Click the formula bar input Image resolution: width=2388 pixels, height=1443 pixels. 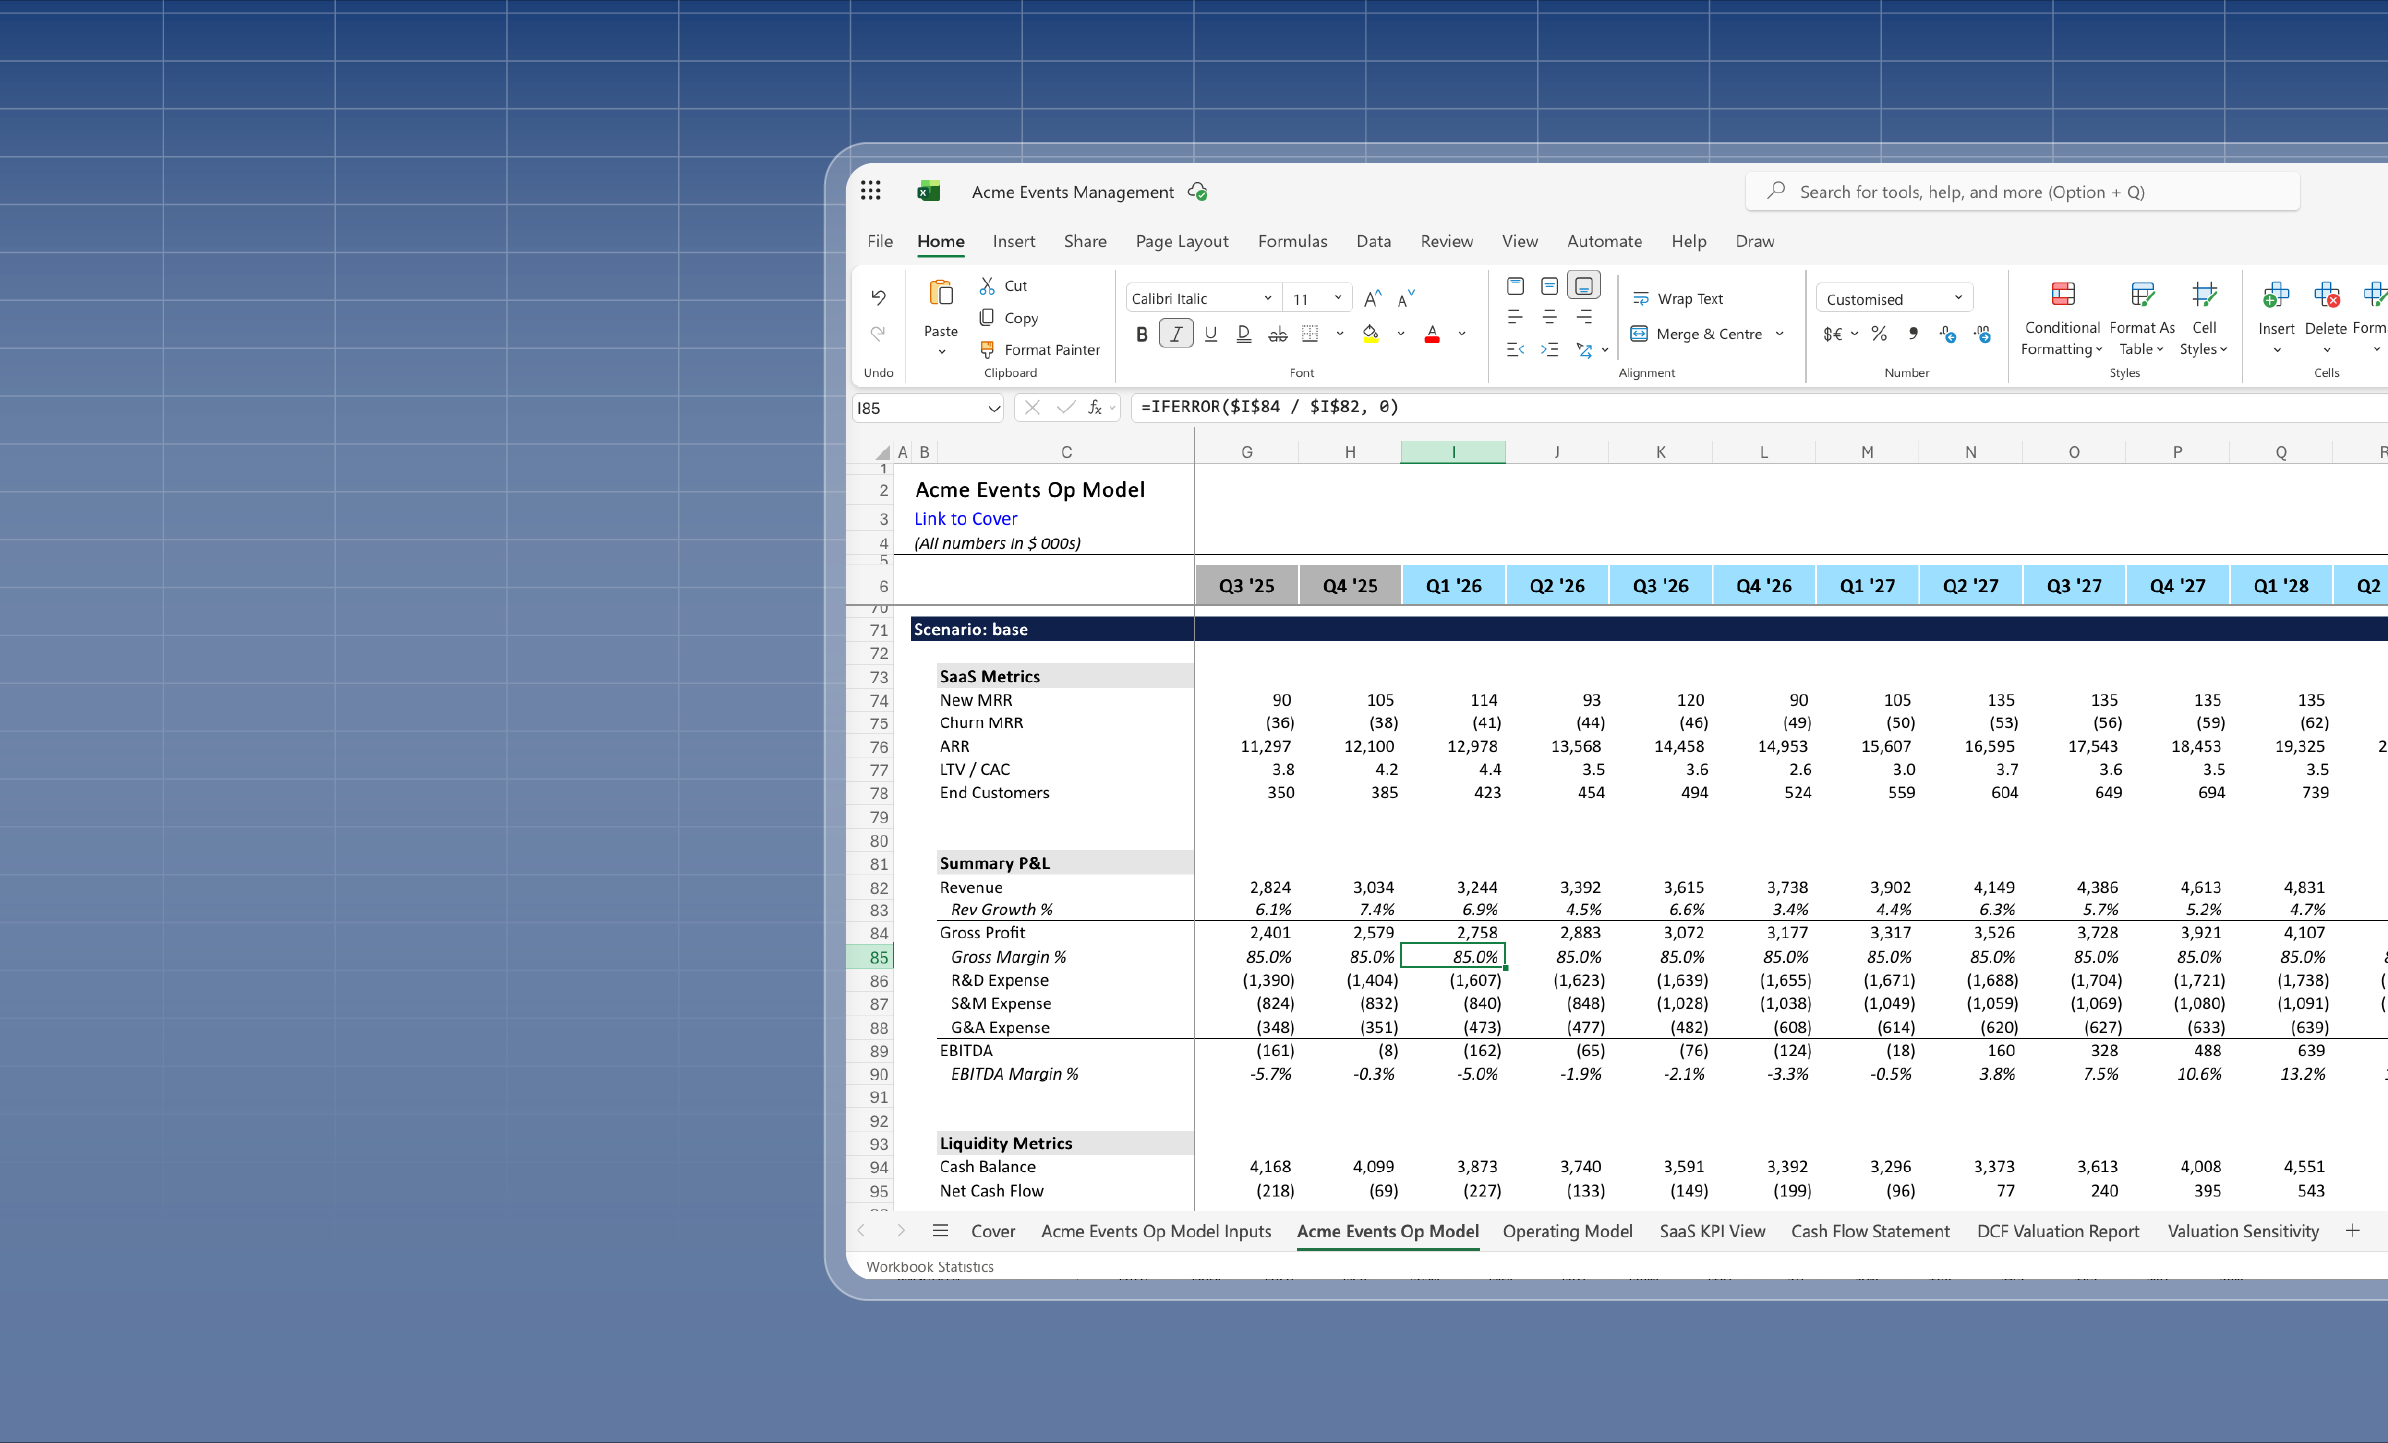[1759, 407]
